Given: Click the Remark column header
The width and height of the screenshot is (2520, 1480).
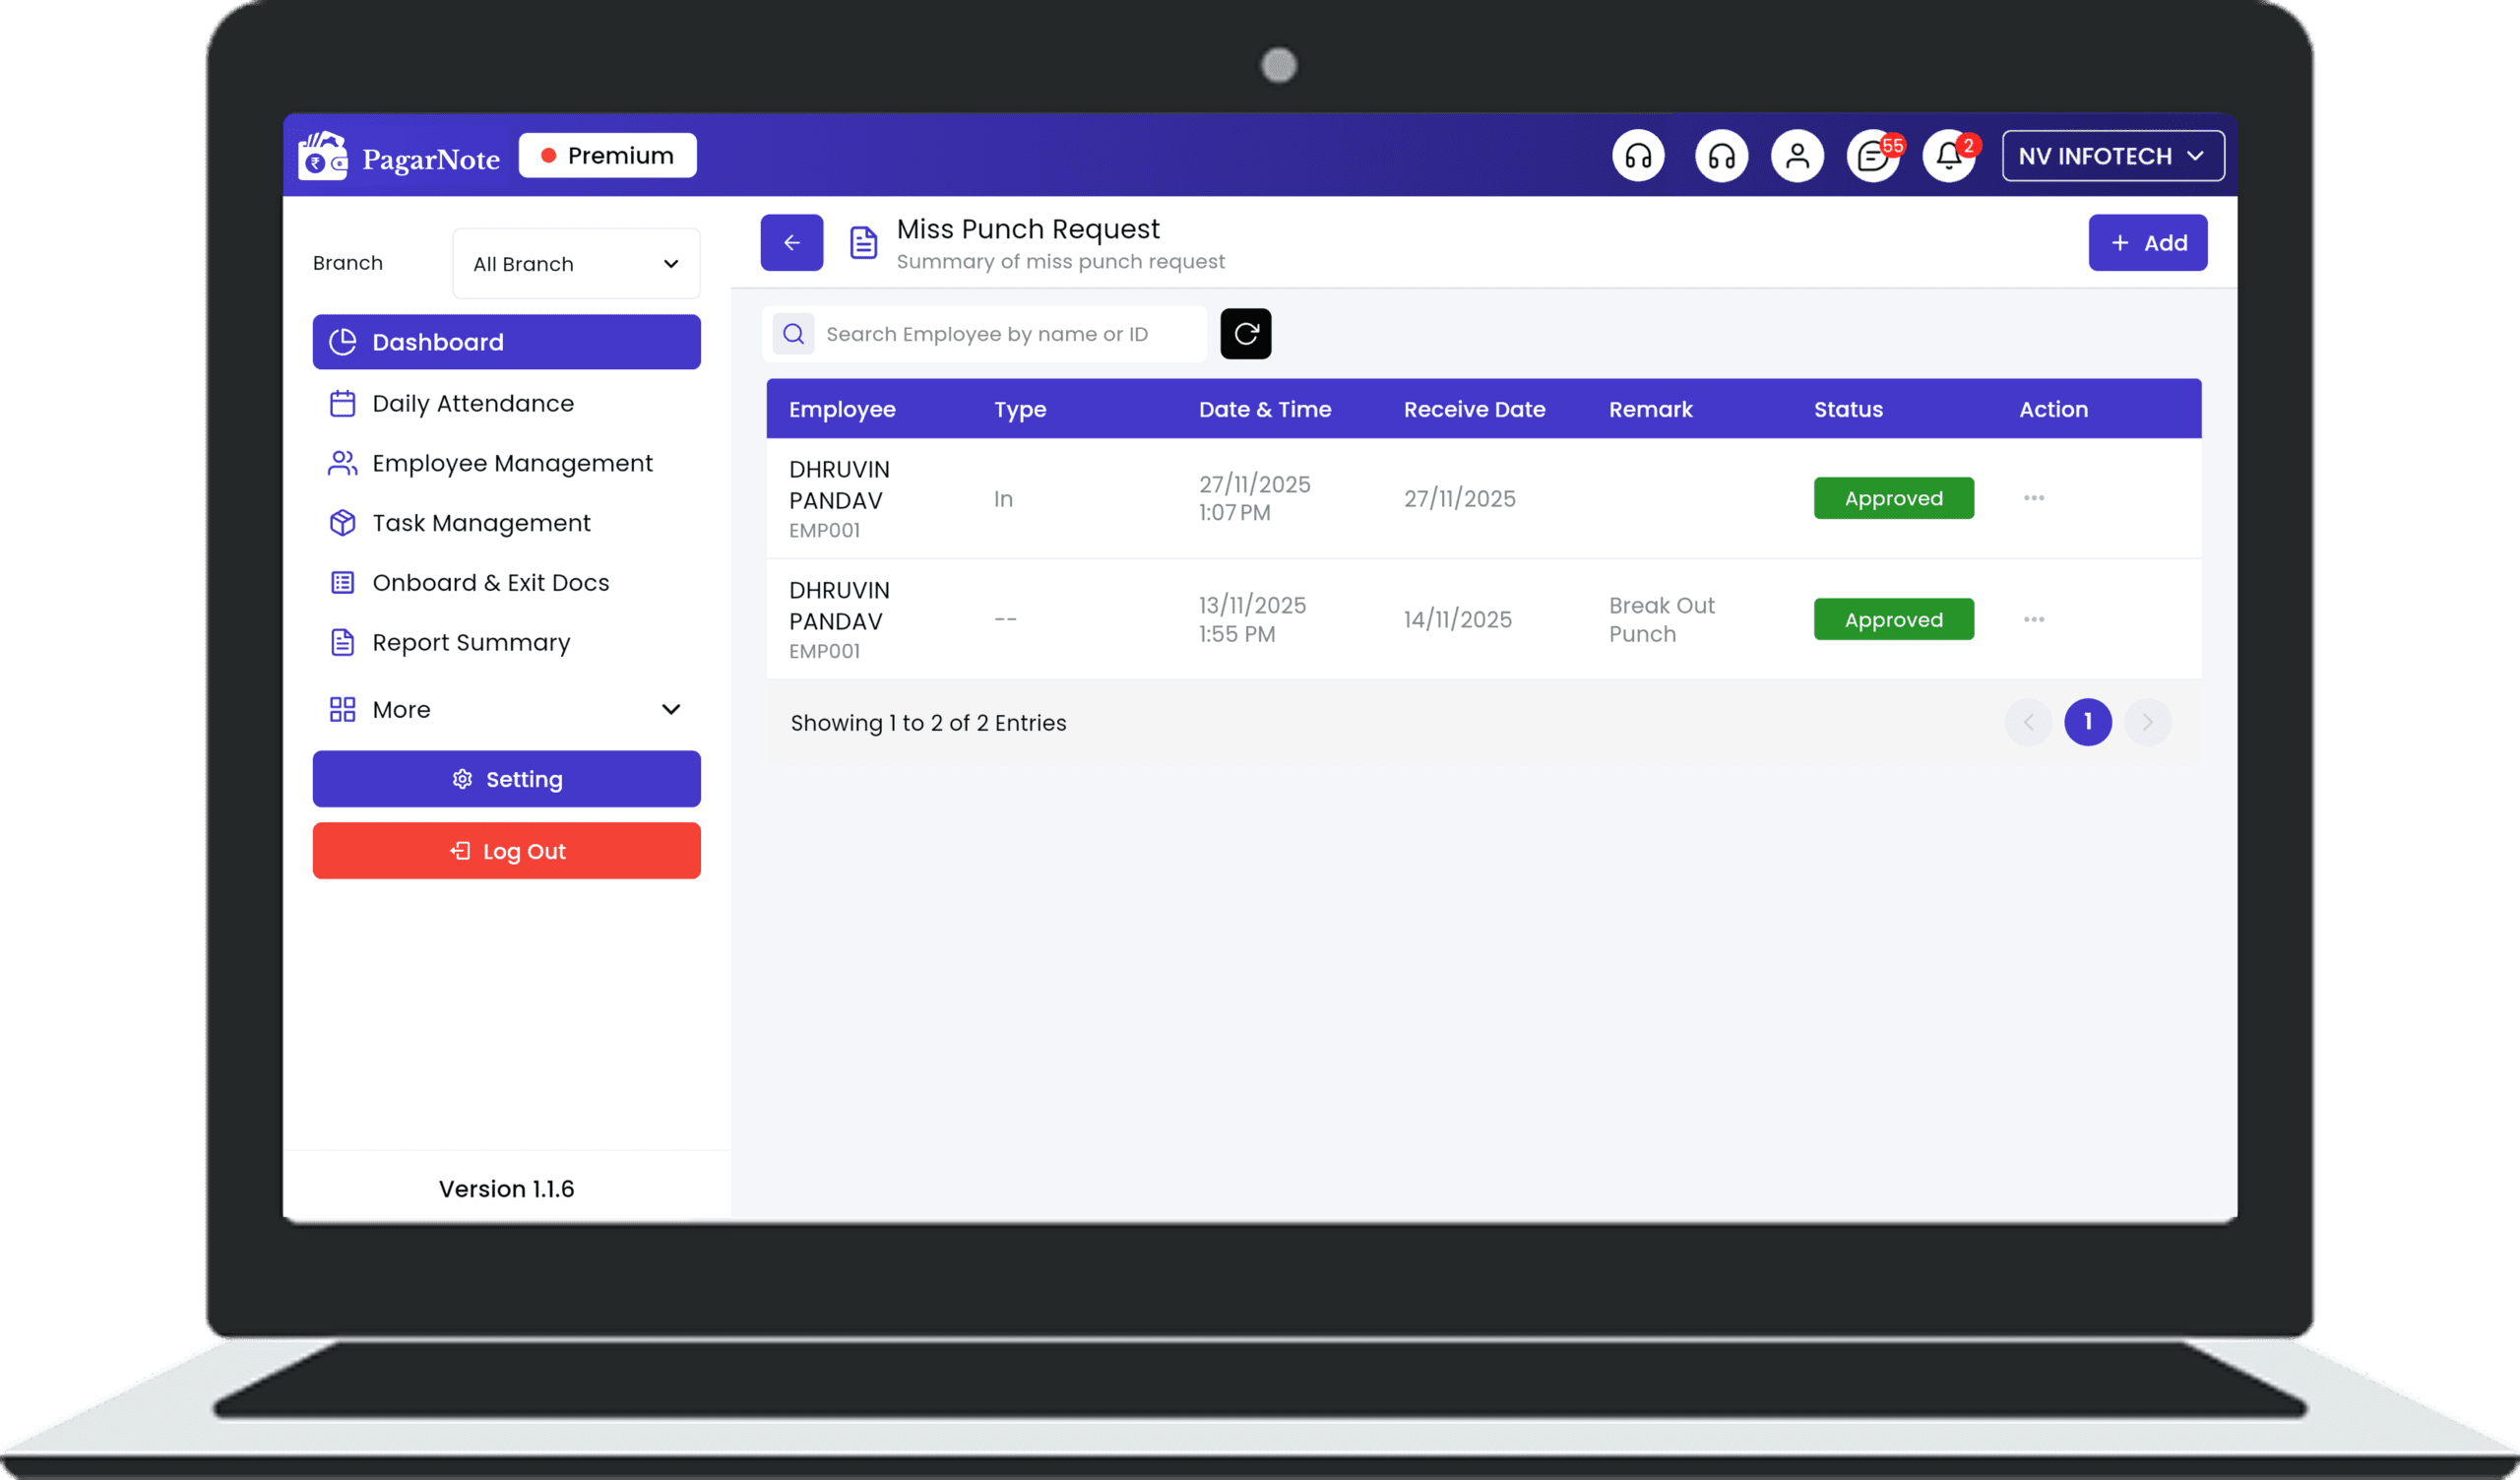Looking at the screenshot, I should (1650, 409).
